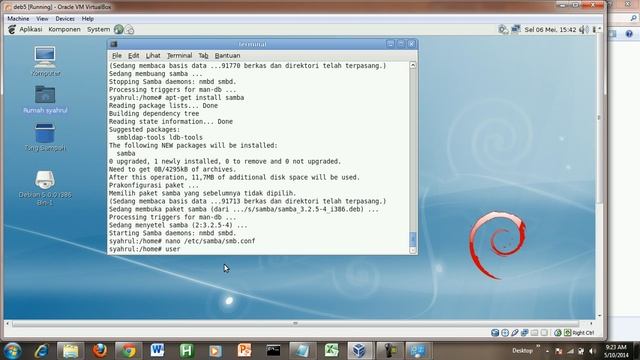640x360 pixels.
Task: Open the green H application on taskbar
Action: [x=187, y=351]
